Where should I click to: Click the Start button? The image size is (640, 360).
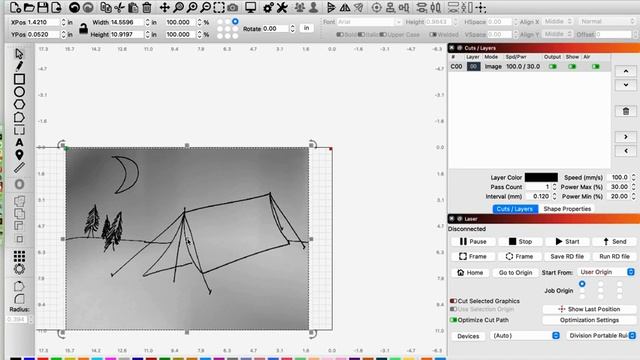(567, 242)
